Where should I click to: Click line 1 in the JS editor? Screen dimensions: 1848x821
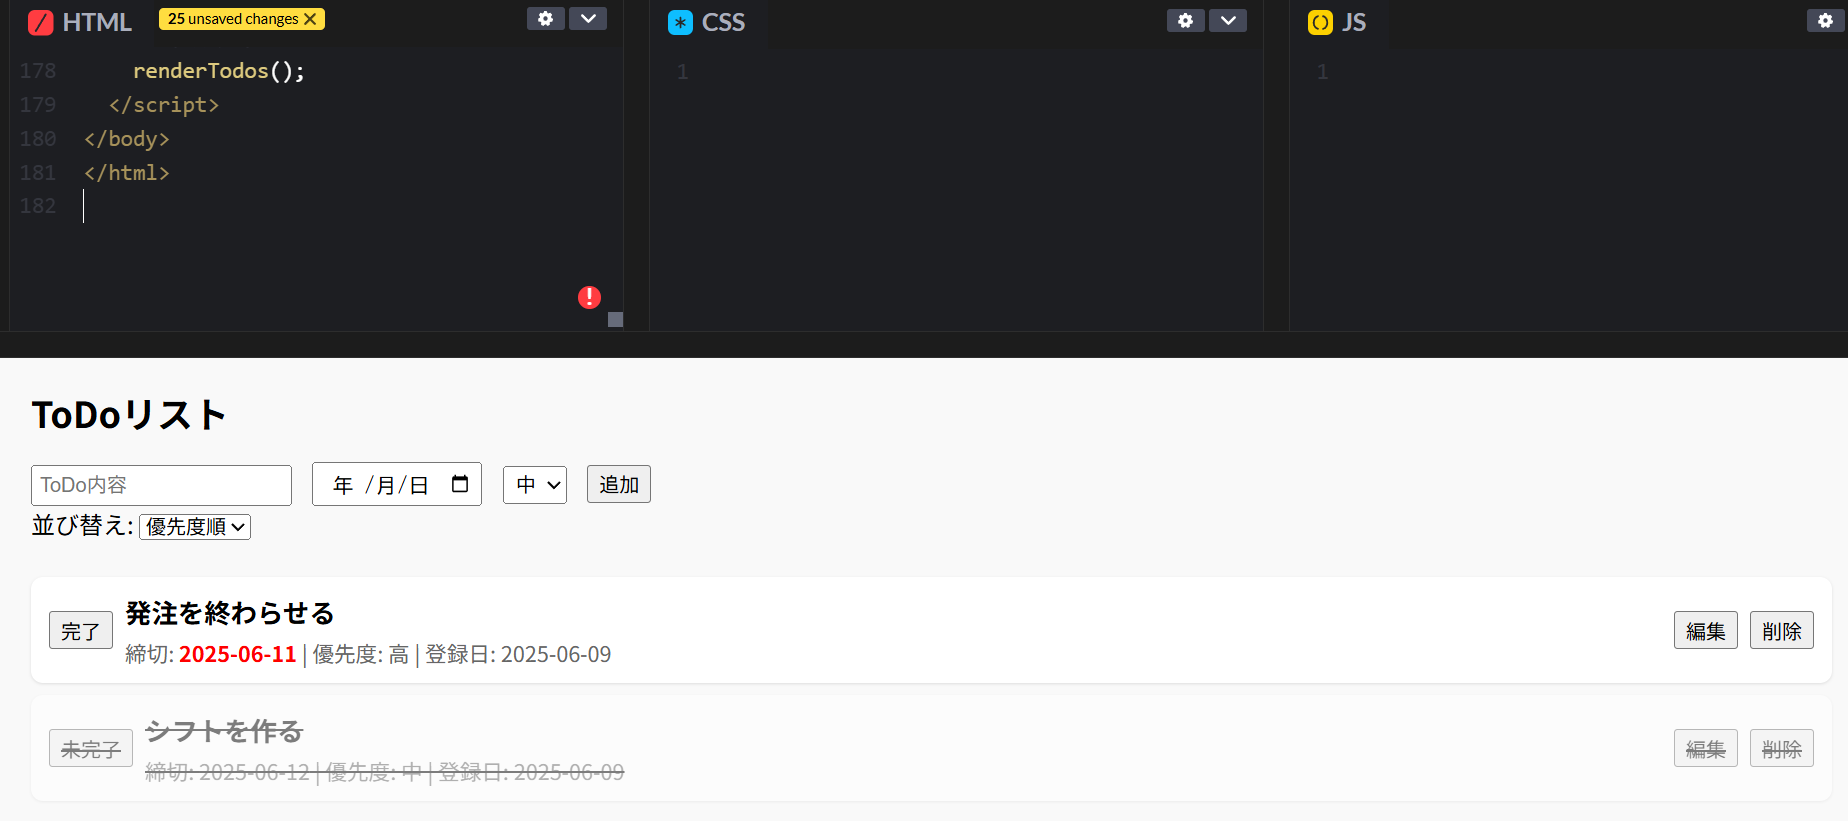1322,72
